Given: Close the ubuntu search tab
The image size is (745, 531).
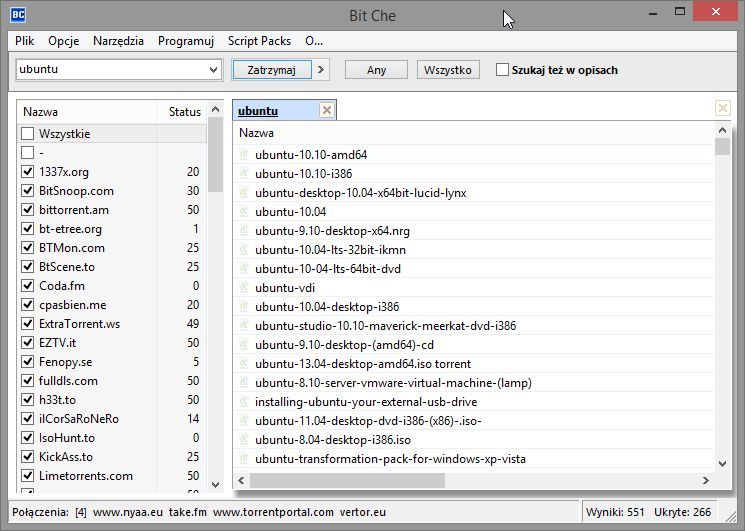Looking at the screenshot, I should coord(327,110).
